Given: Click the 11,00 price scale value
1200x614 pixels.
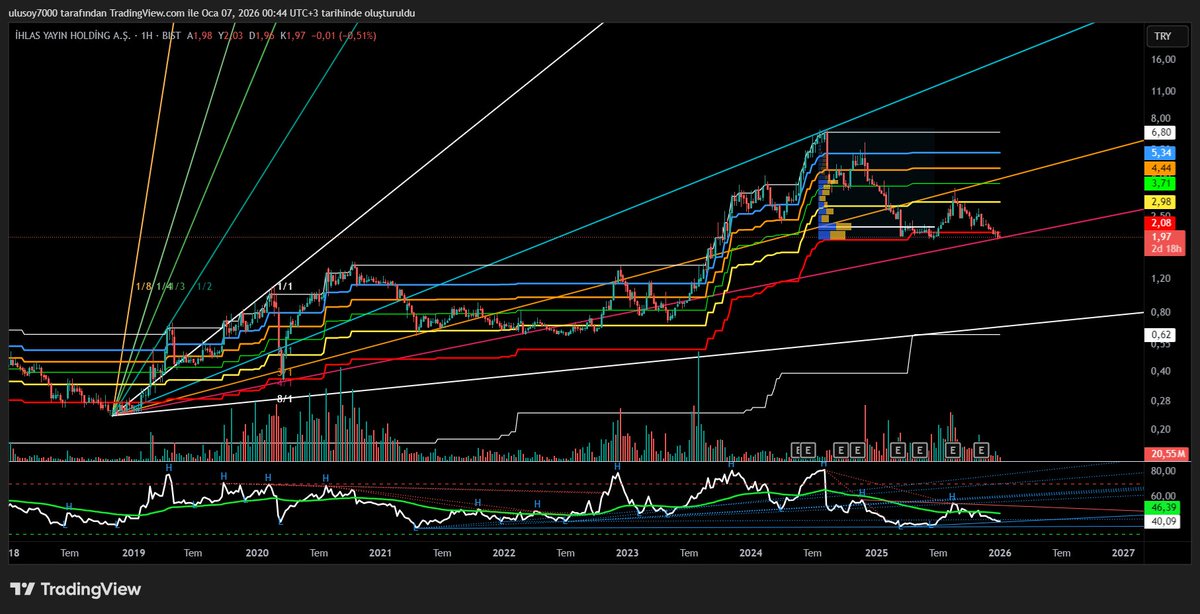Looking at the screenshot, I should pos(1163,91).
